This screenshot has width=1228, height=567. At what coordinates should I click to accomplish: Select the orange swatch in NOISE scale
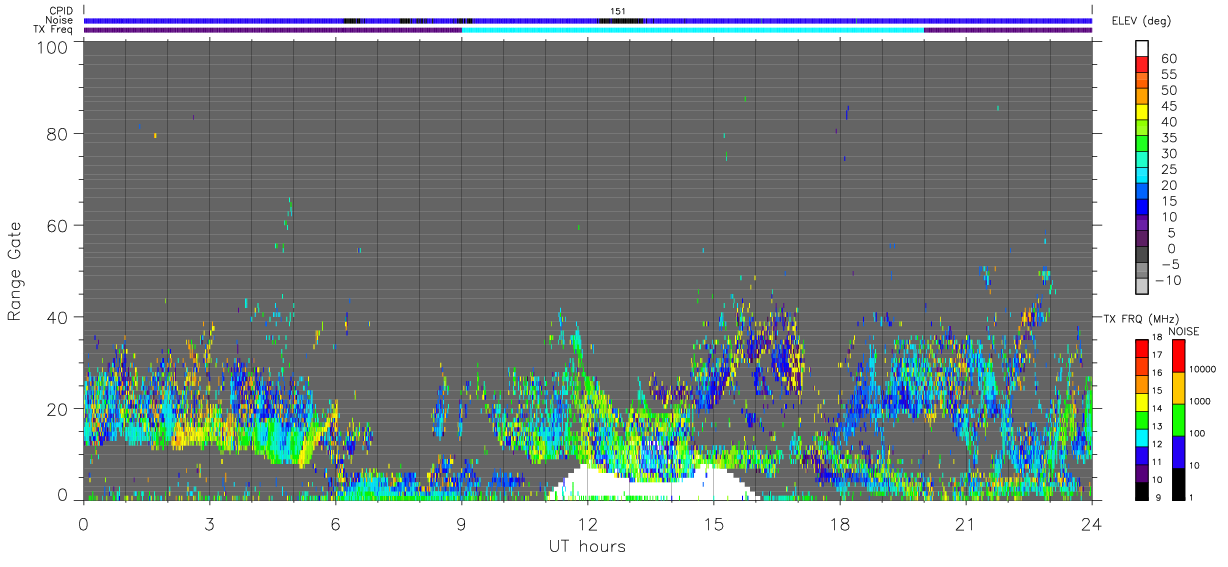point(1179,388)
